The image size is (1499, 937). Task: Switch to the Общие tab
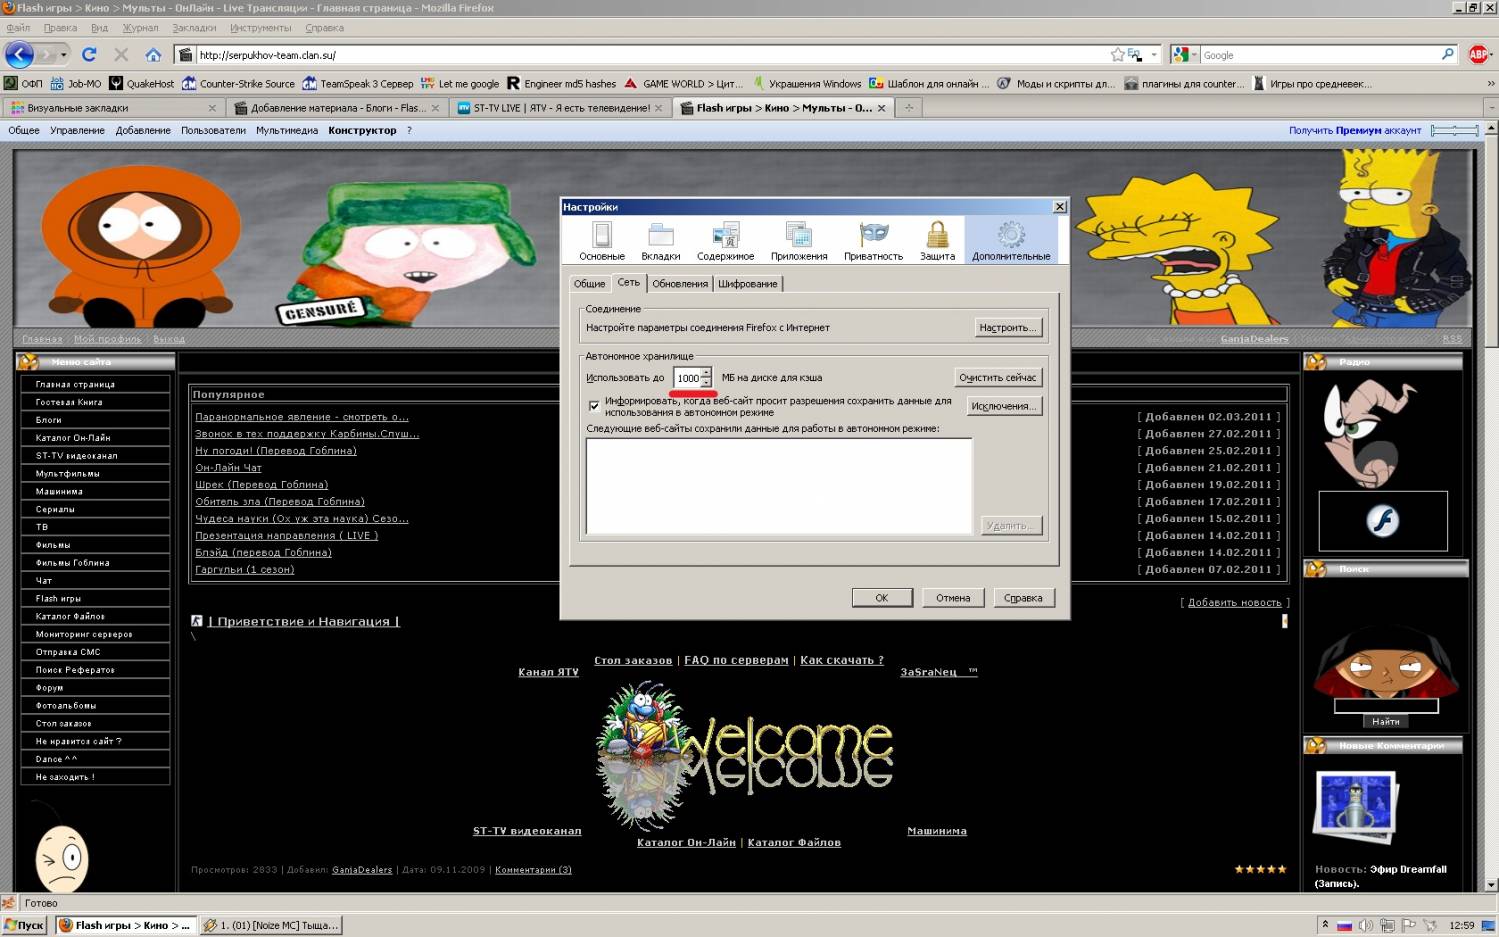tap(589, 284)
